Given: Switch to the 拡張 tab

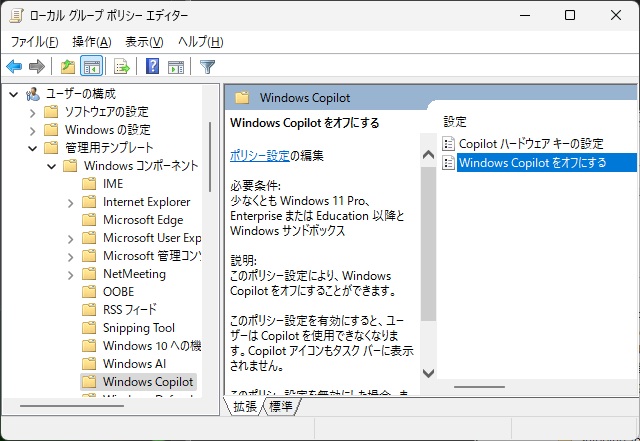Looking at the screenshot, I should click(245, 406).
